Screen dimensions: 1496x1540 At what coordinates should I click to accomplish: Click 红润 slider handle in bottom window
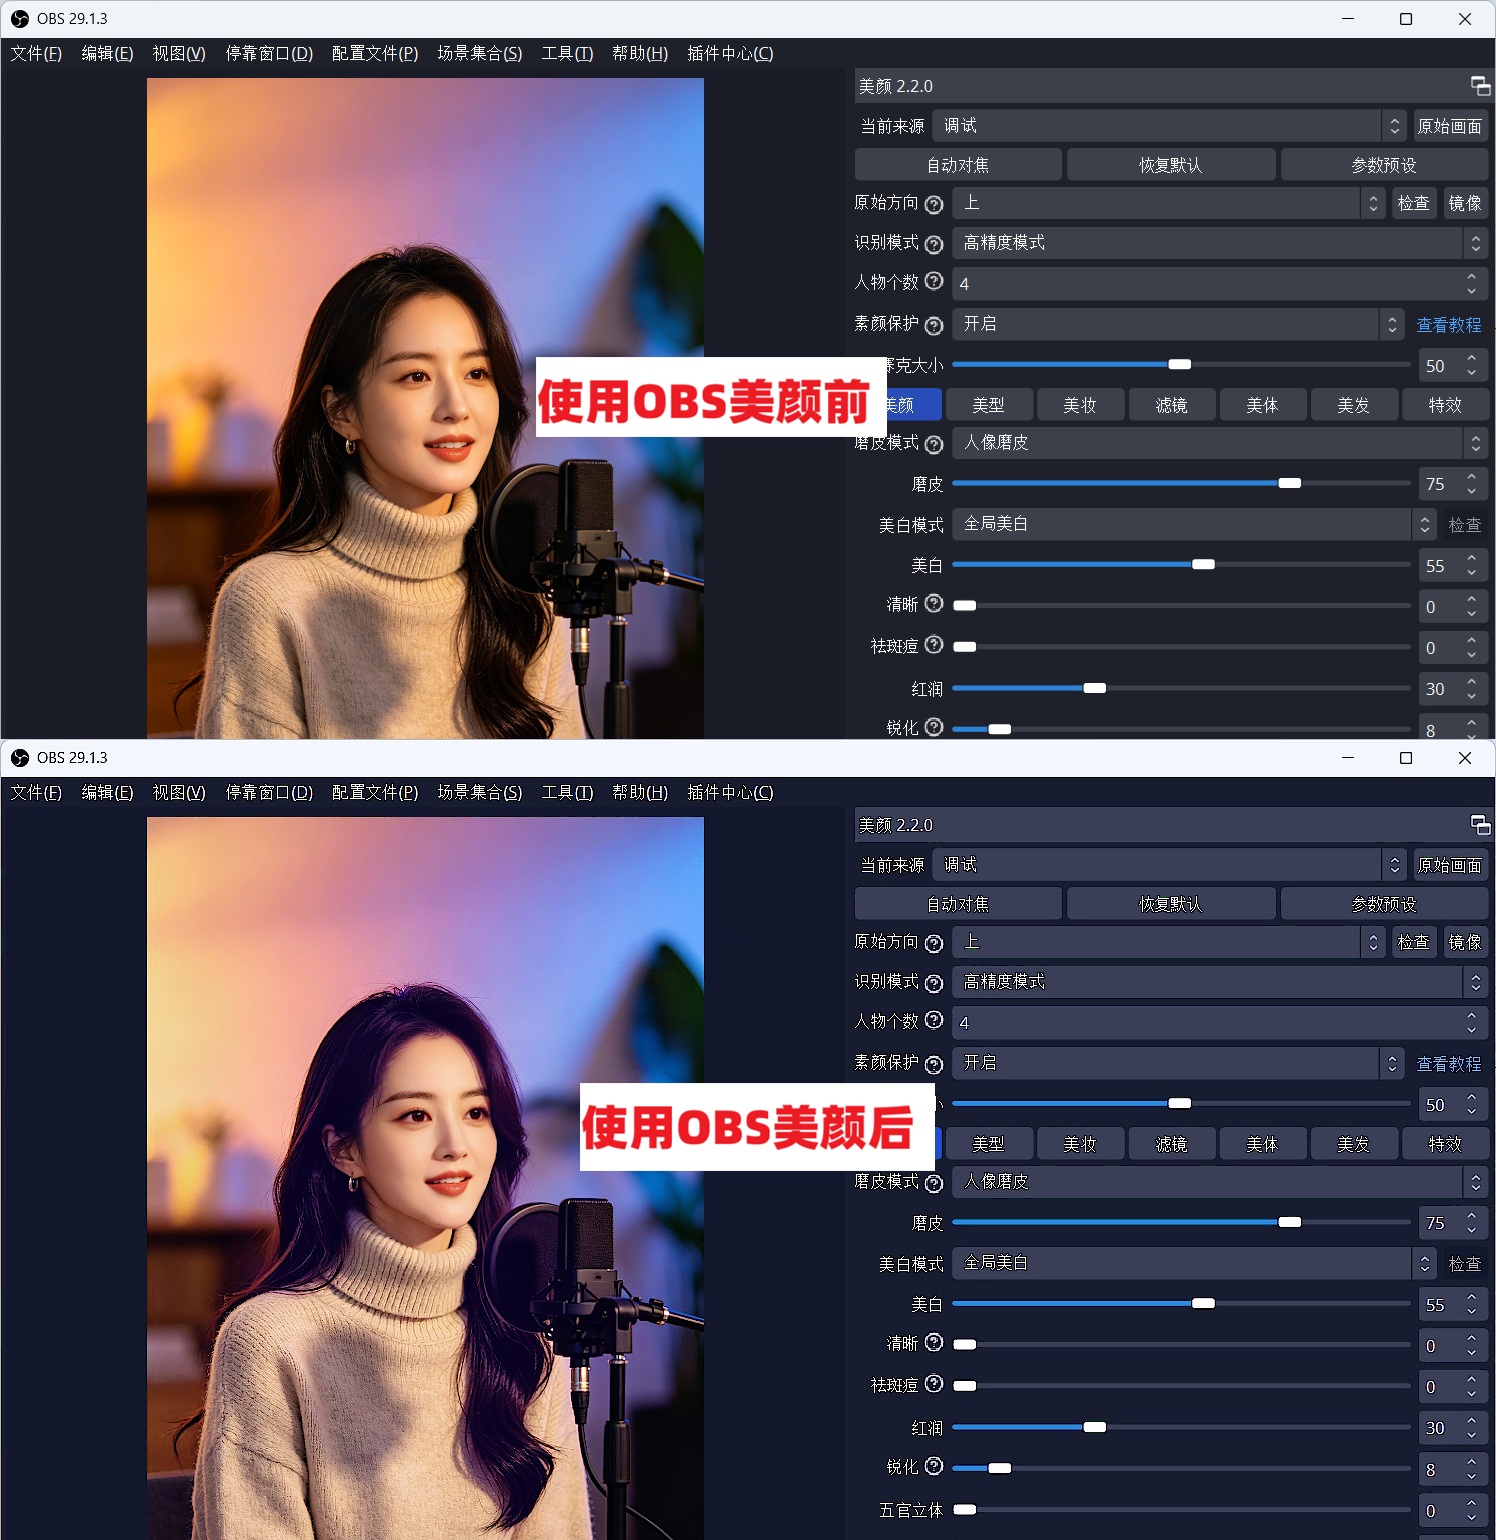point(1095,1427)
